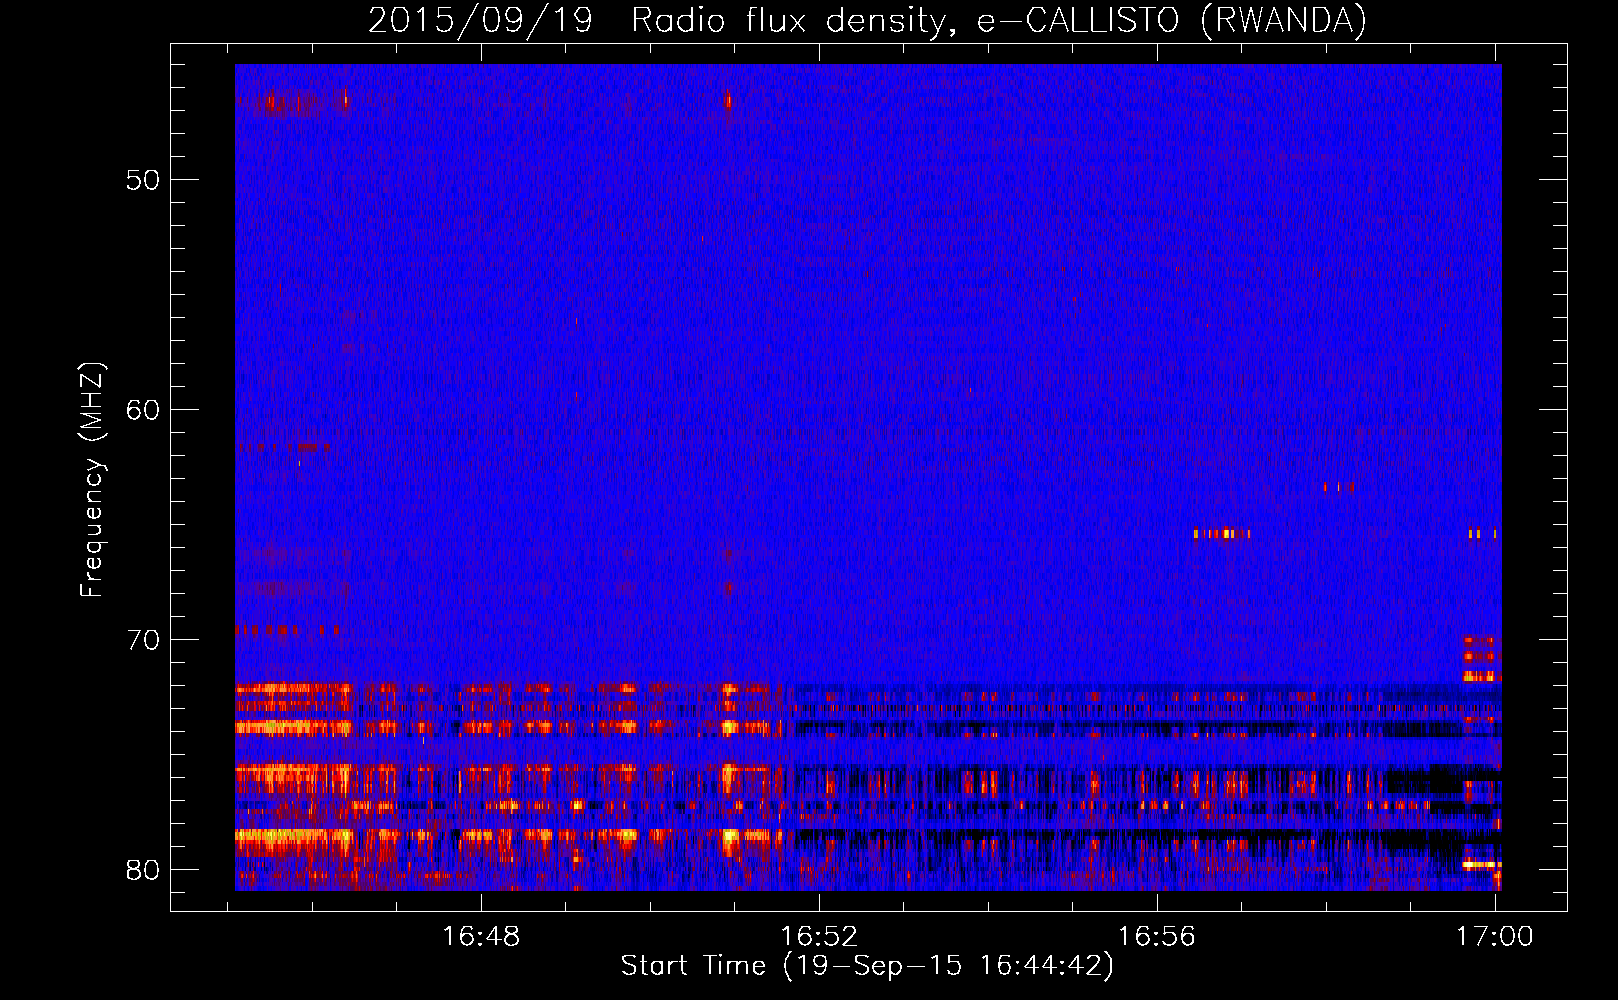Screen dimensions: 1618x1000
Task: Click the 17:00 time tick label
Action: tap(1495, 937)
